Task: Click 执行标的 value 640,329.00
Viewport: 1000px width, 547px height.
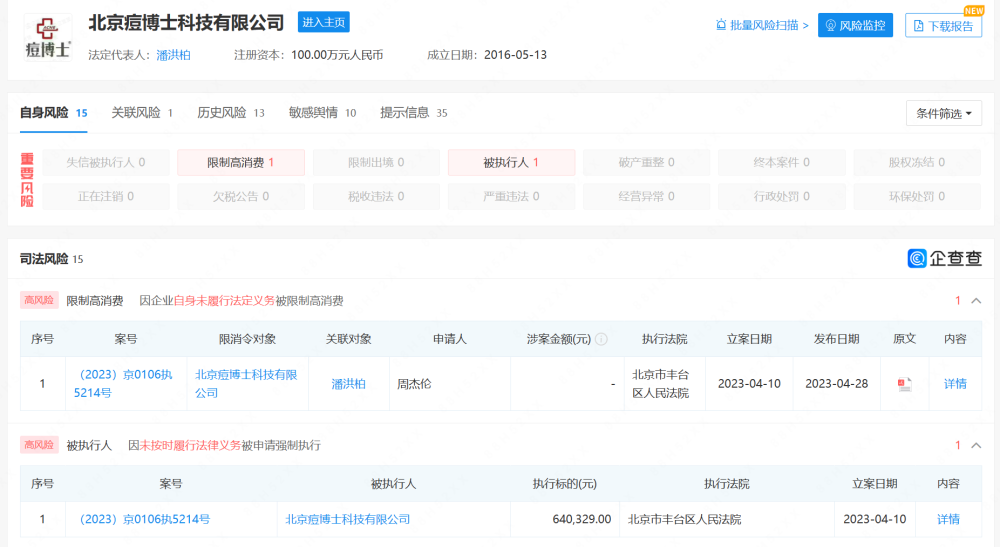Action: tap(582, 520)
